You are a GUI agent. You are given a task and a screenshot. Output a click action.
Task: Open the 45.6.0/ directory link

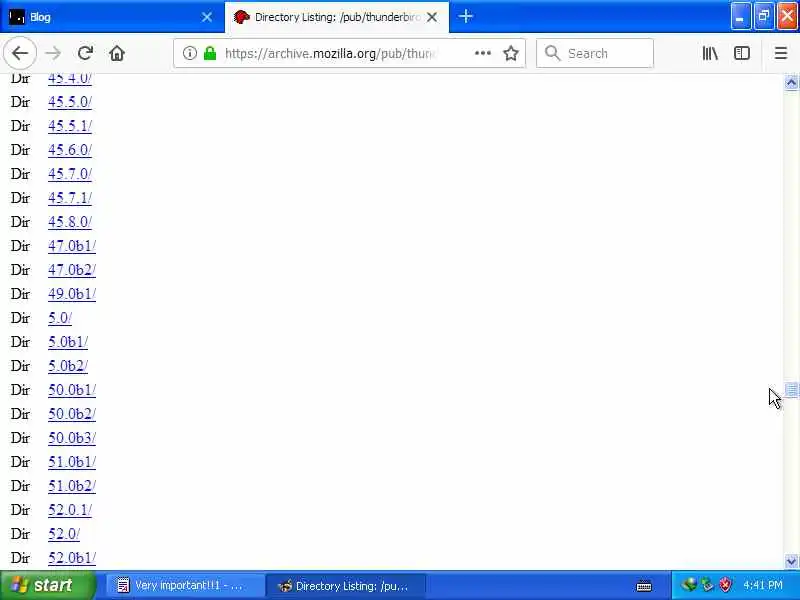click(x=70, y=149)
